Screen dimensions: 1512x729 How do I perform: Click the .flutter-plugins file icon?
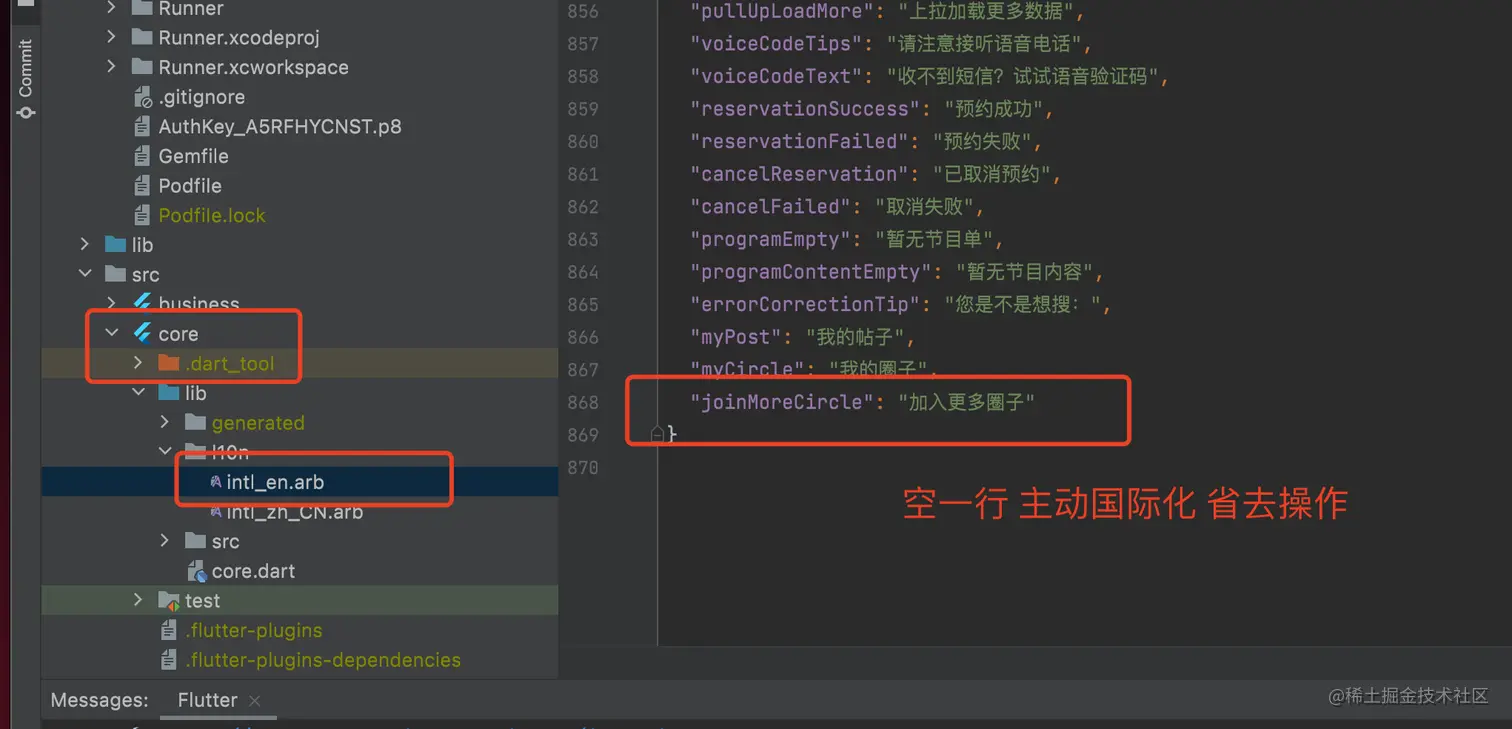[x=169, y=630]
